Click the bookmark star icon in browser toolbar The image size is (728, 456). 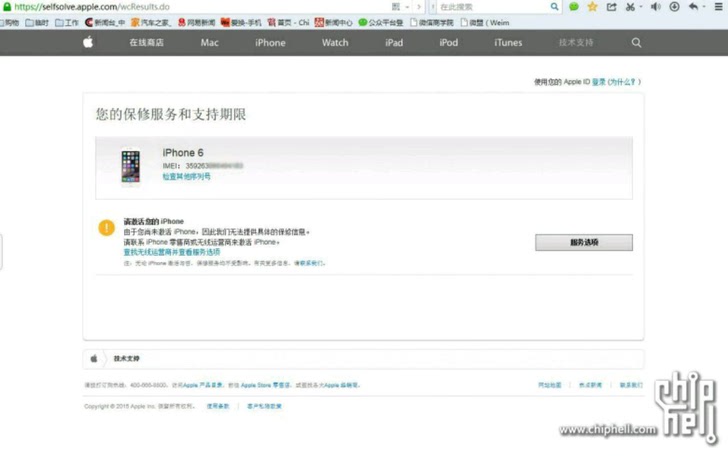(591, 7)
